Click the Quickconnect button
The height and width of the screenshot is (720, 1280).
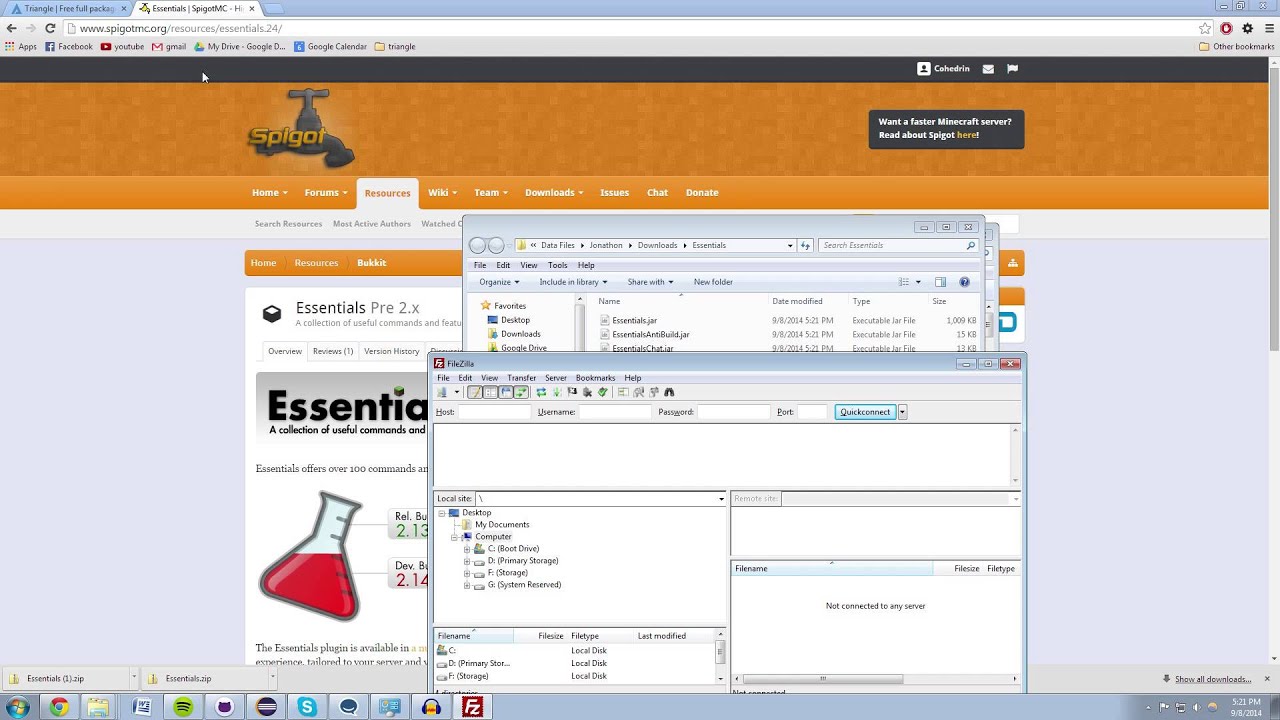point(865,412)
